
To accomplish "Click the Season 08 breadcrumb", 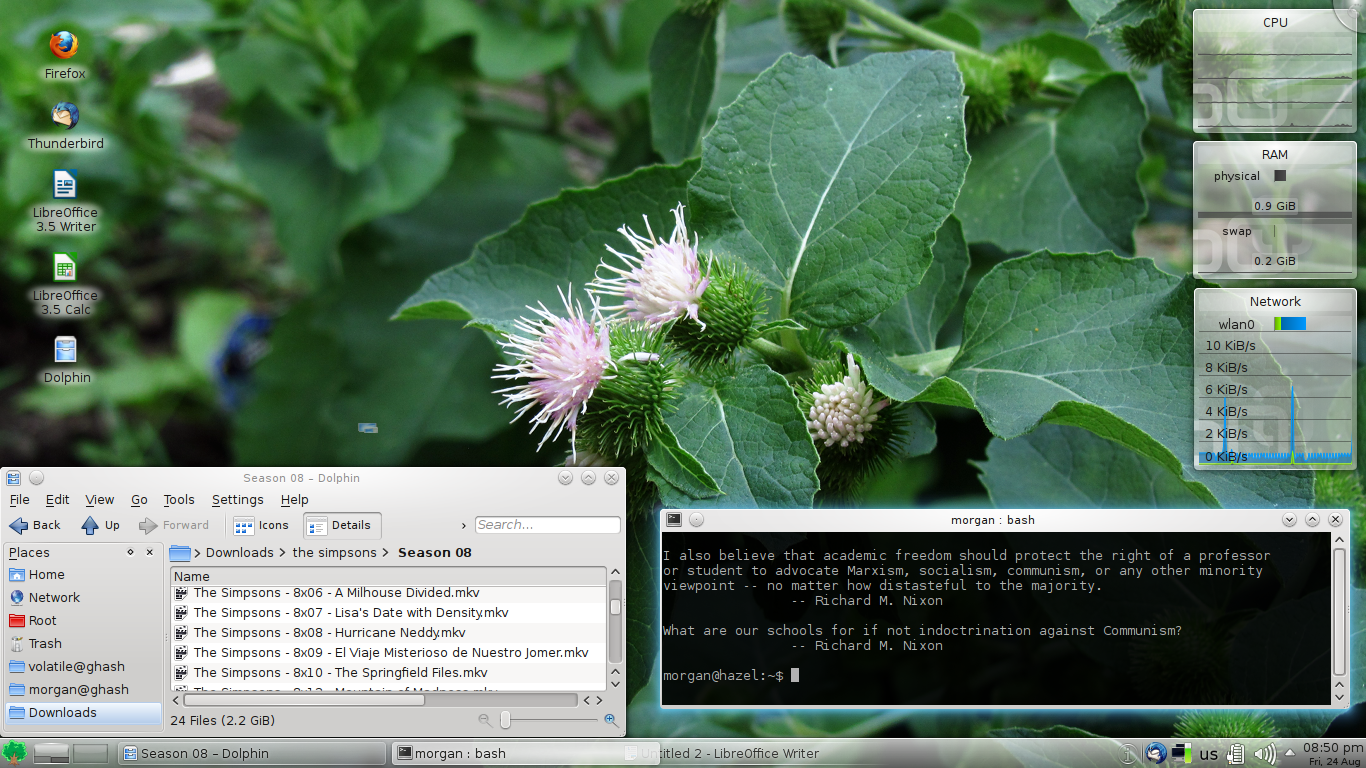I will click(x=435, y=552).
